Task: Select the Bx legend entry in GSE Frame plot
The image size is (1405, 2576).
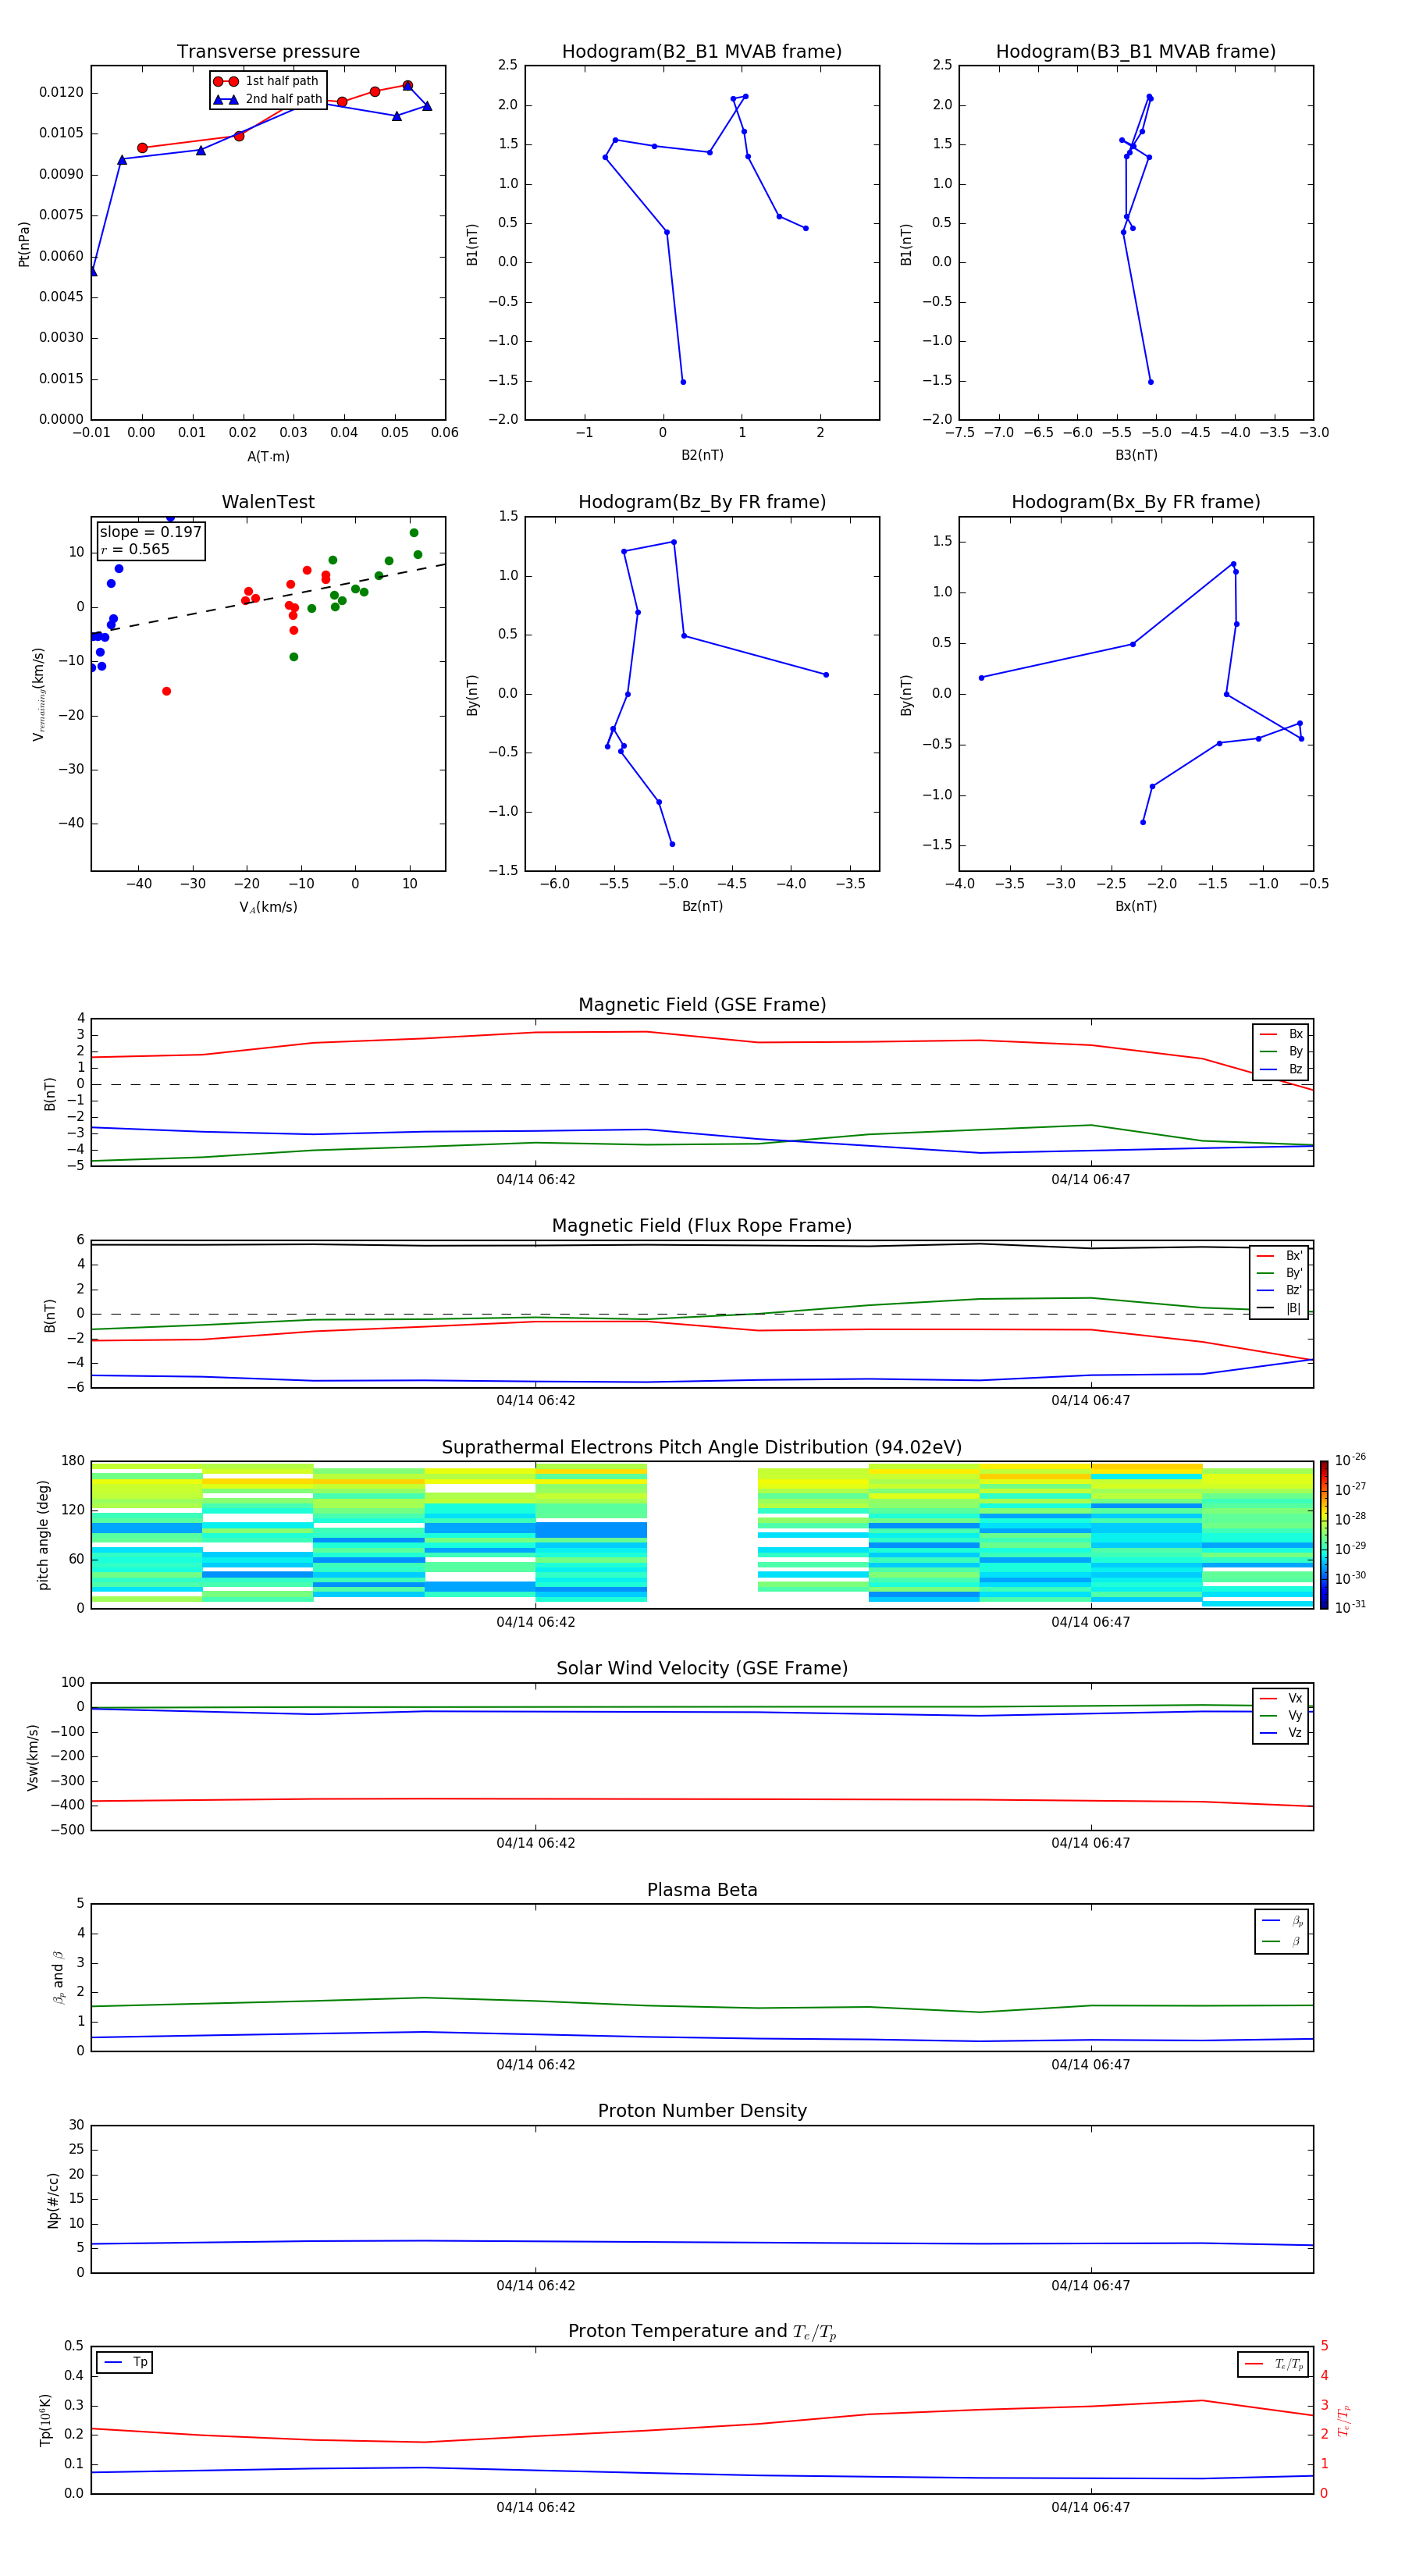Action: click(1281, 1034)
